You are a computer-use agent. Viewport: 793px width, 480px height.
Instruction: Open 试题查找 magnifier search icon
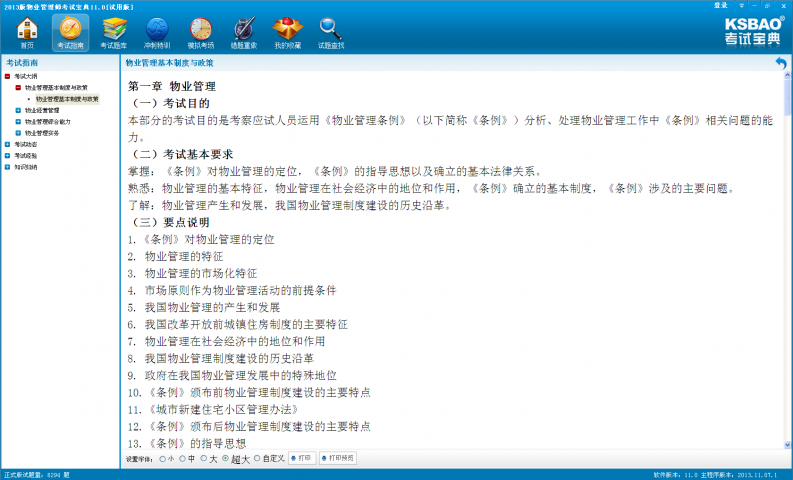click(331, 33)
